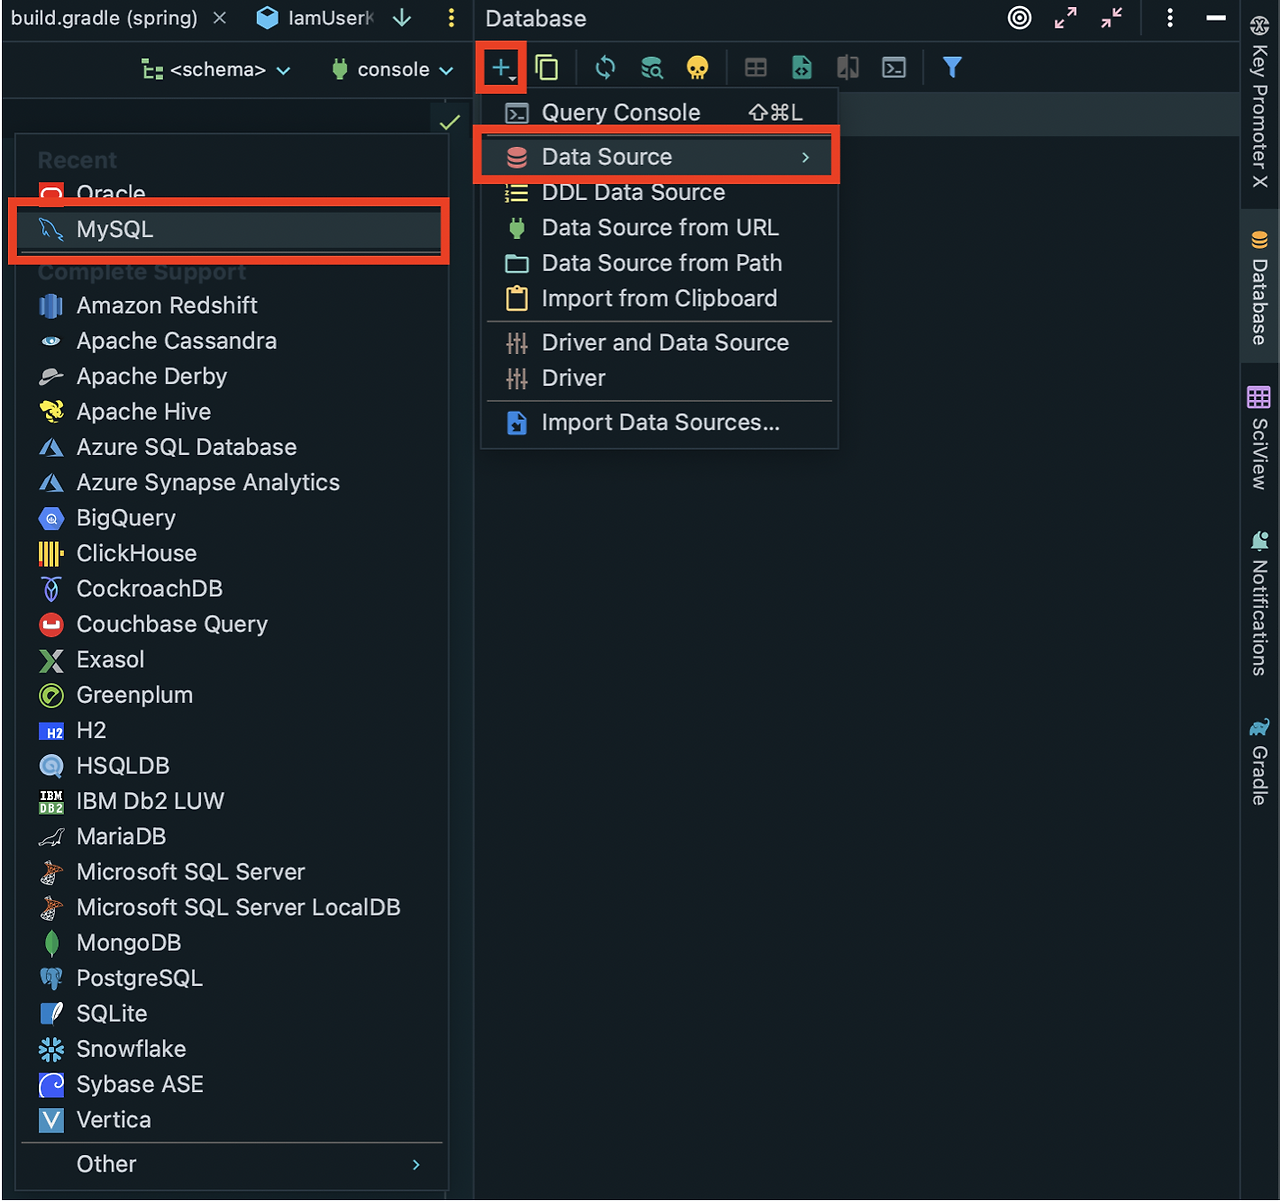Screen dimensions: 1280x1202
Task: Open the editor tabs more-options menu
Action: (451, 18)
